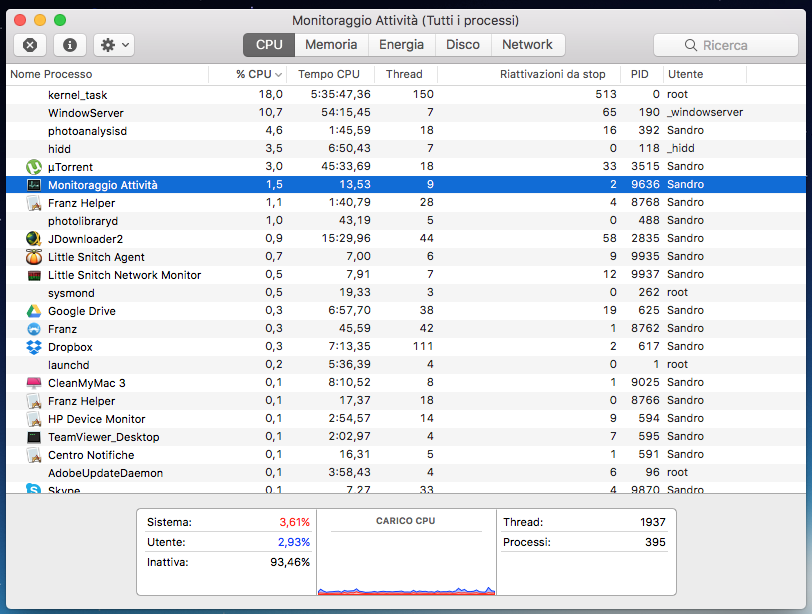The width and height of the screenshot is (812, 614).
Task: Click the TeamViewer_Desktop process name
Action: [x=104, y=437]
